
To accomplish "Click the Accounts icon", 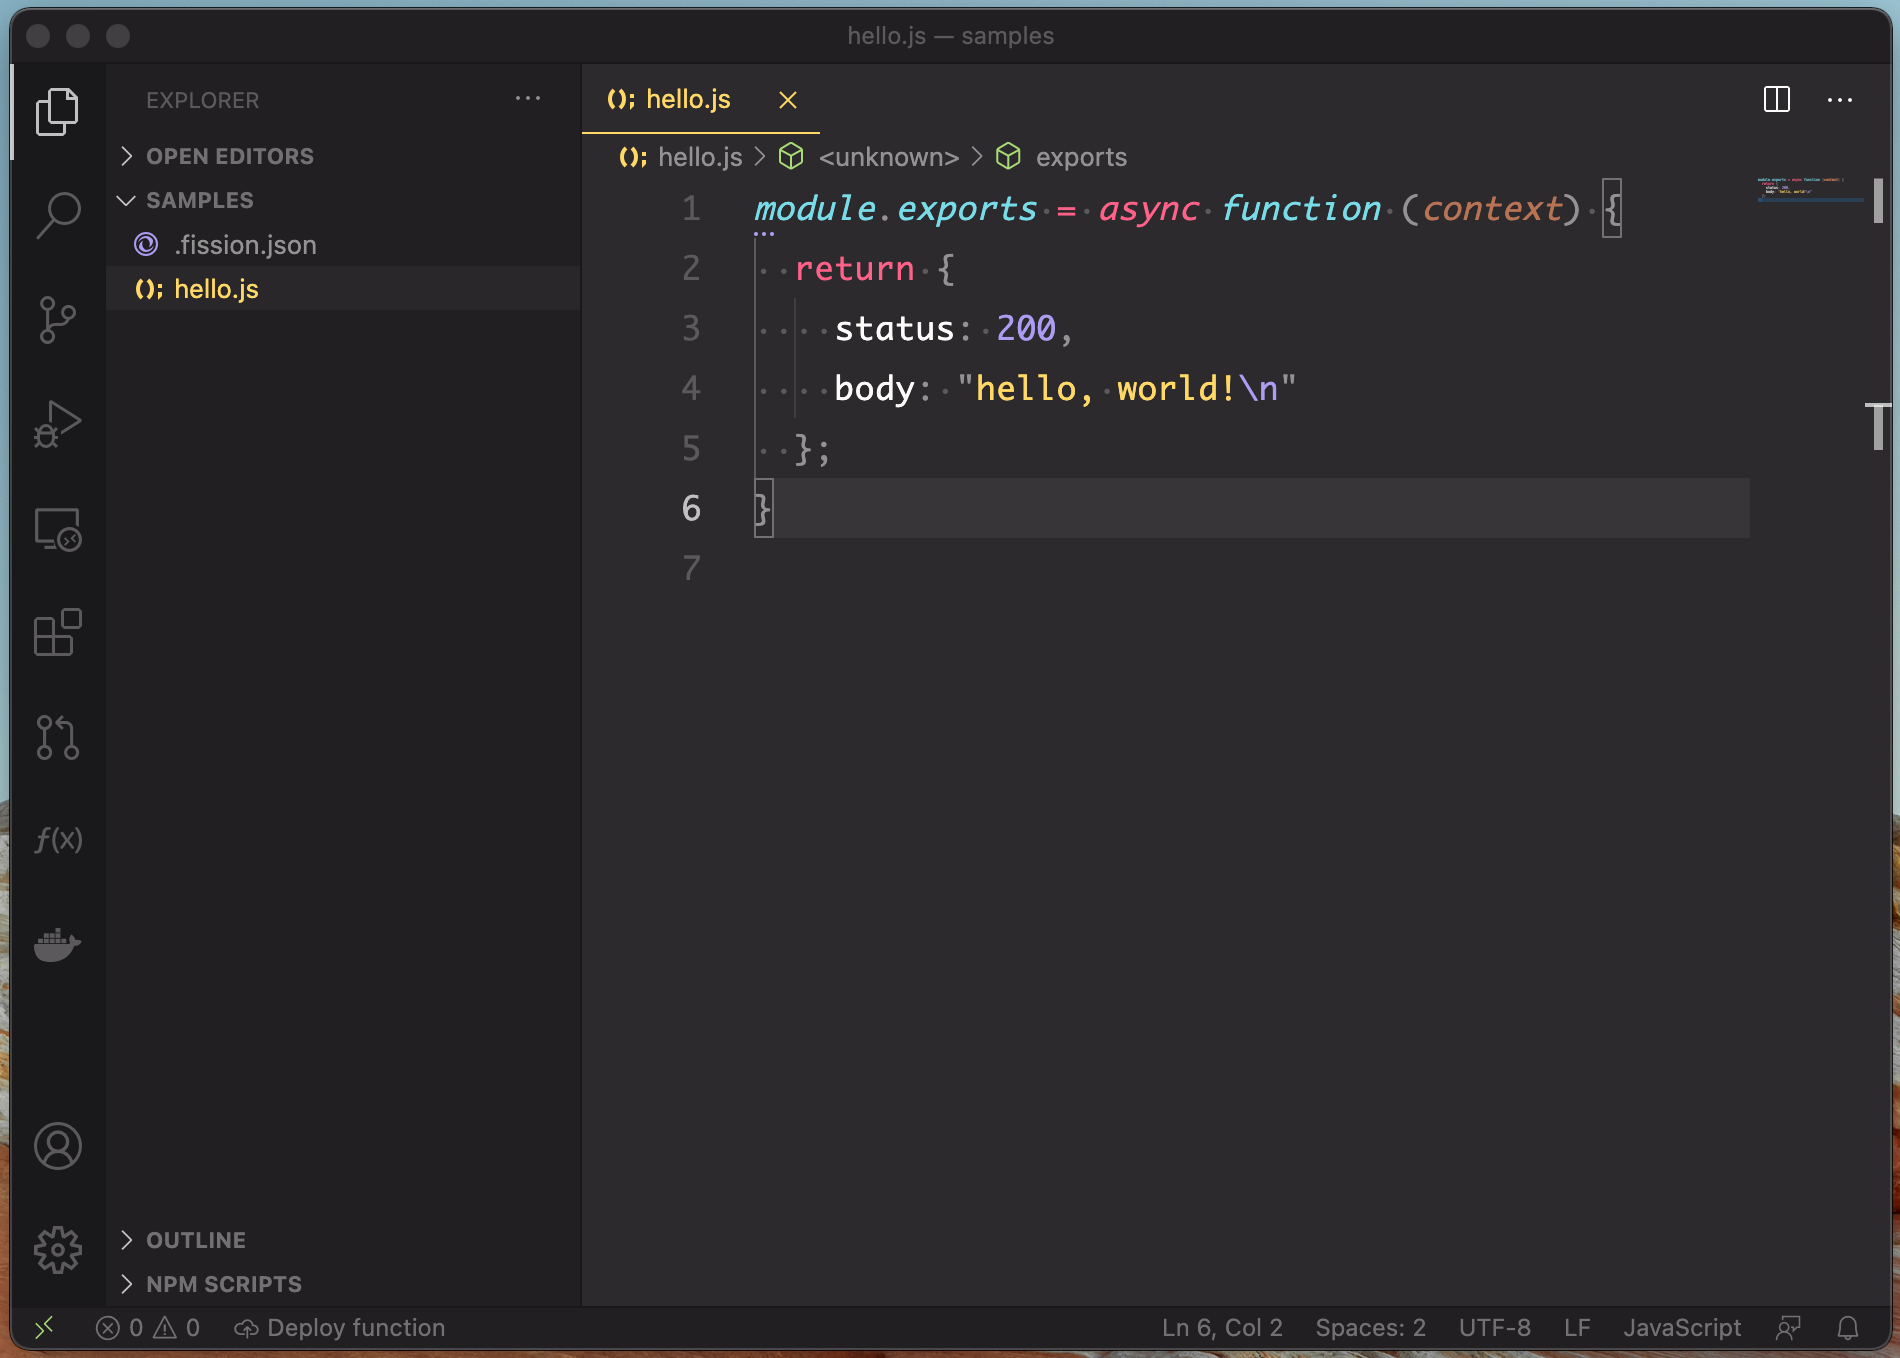I will pos(58,1146).
